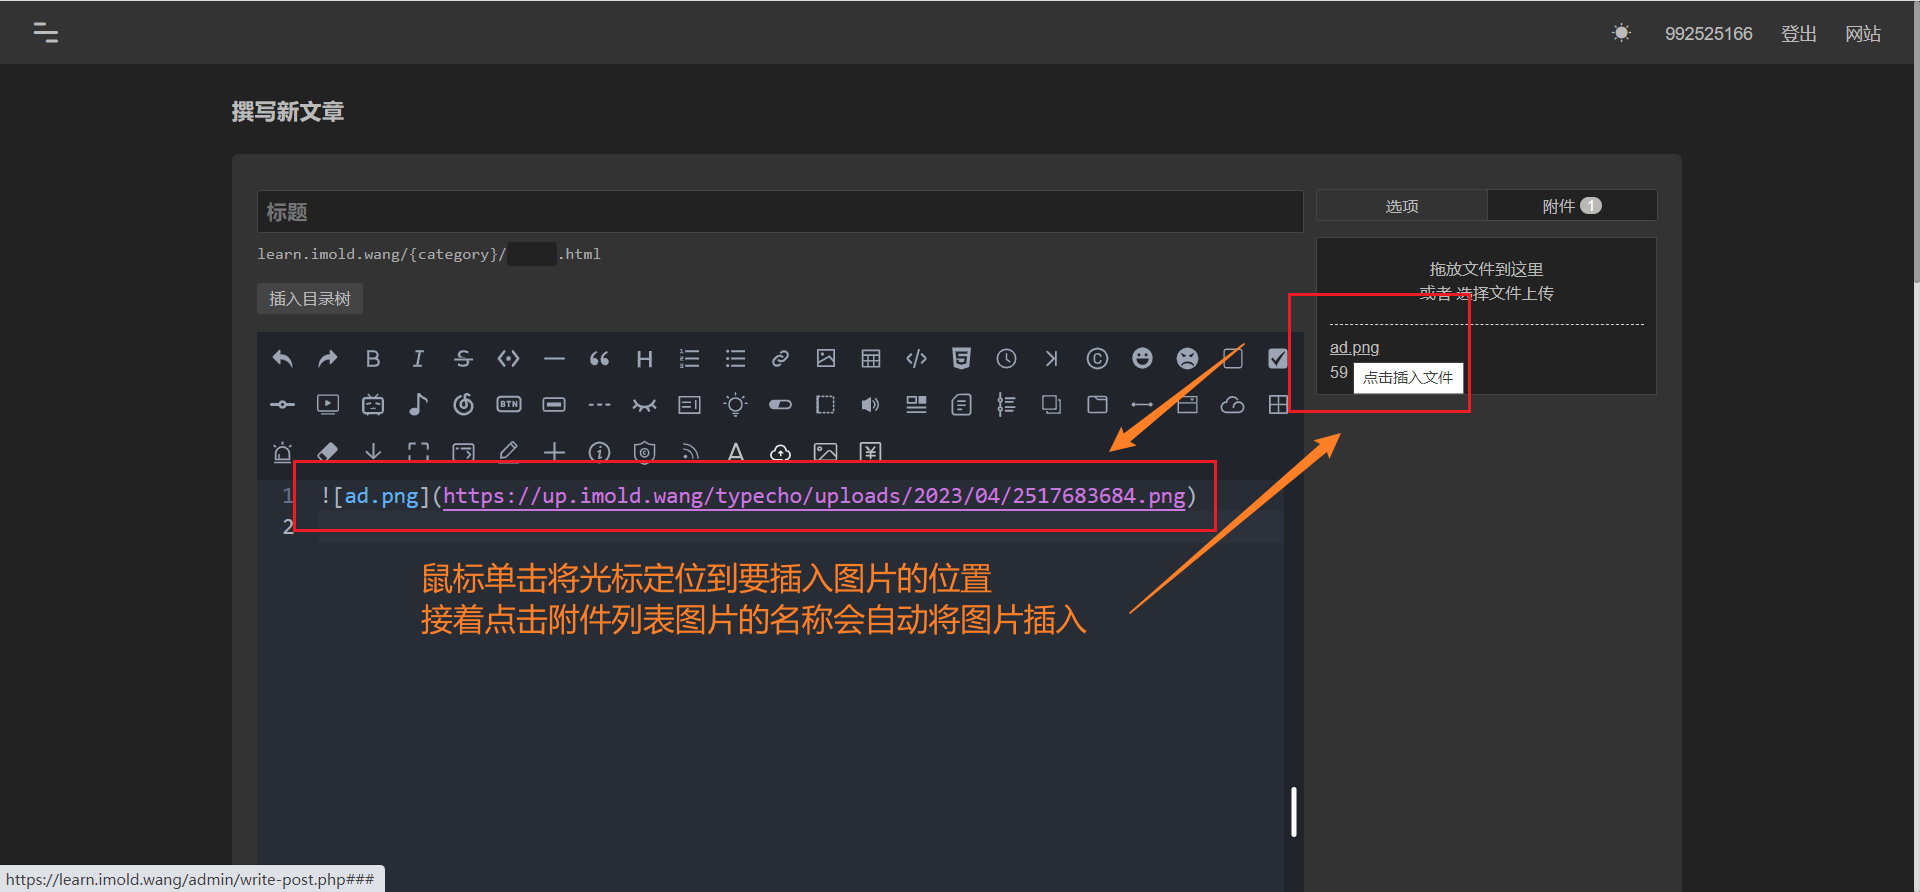Viewport: 1920px width, 892px height.
Task: Clear content with eraser icon
Action: point(327,452)
